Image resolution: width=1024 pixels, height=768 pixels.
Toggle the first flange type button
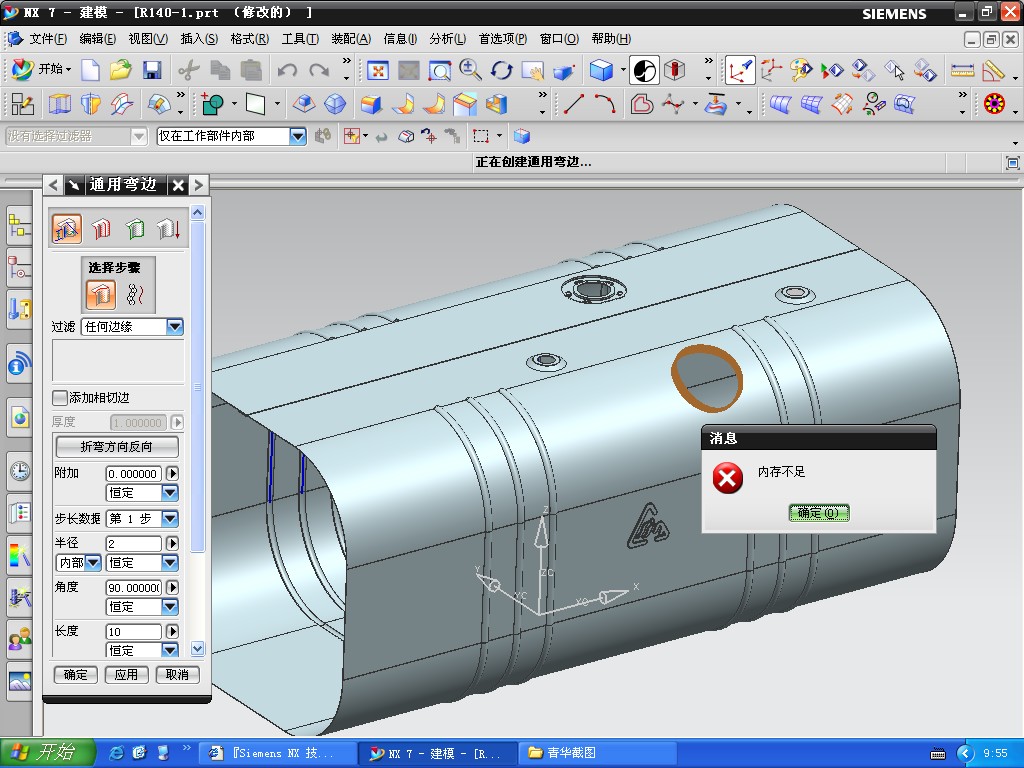67,229
